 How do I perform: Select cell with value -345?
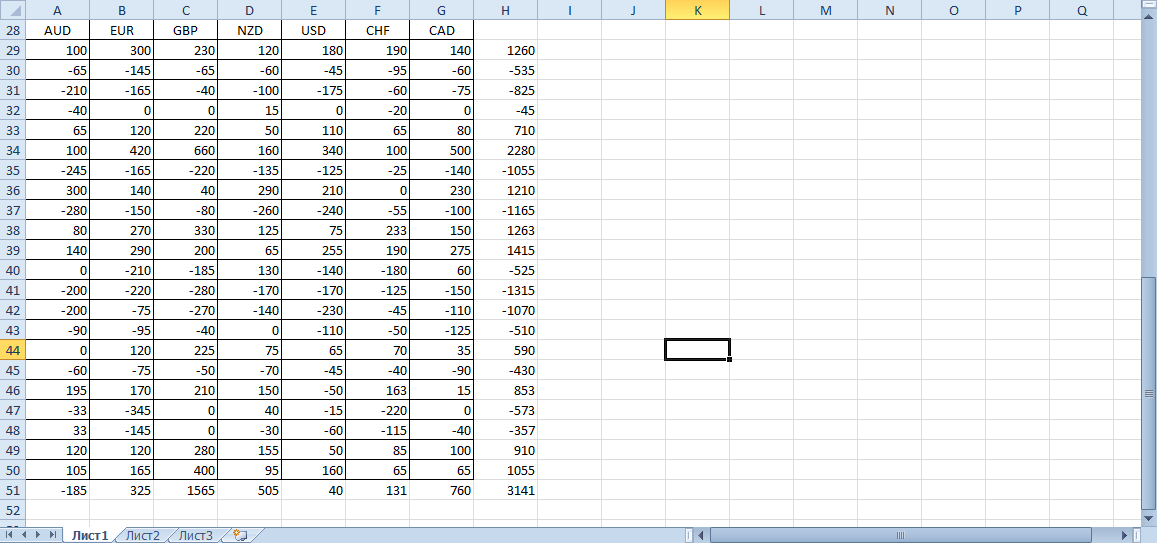pos(122,410)
